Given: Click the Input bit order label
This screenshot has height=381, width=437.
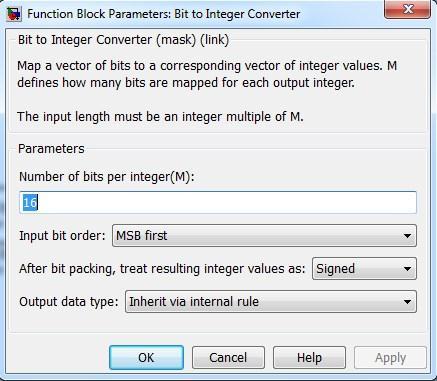Looking at the screenshot, I should pos(62,236).
